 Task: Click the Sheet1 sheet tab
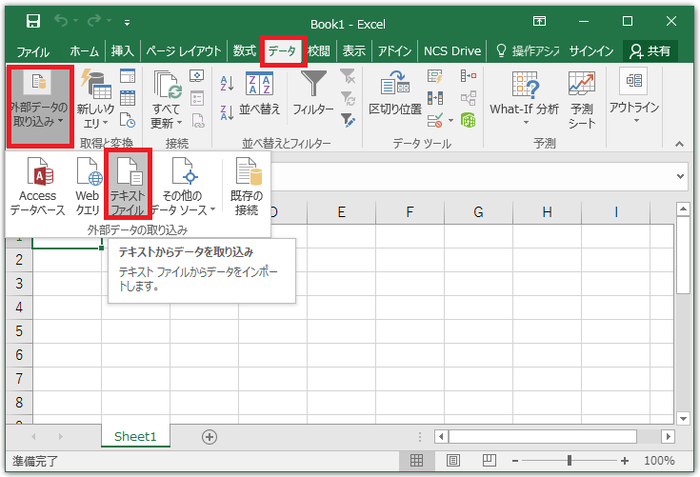click(x=135, y=436)
